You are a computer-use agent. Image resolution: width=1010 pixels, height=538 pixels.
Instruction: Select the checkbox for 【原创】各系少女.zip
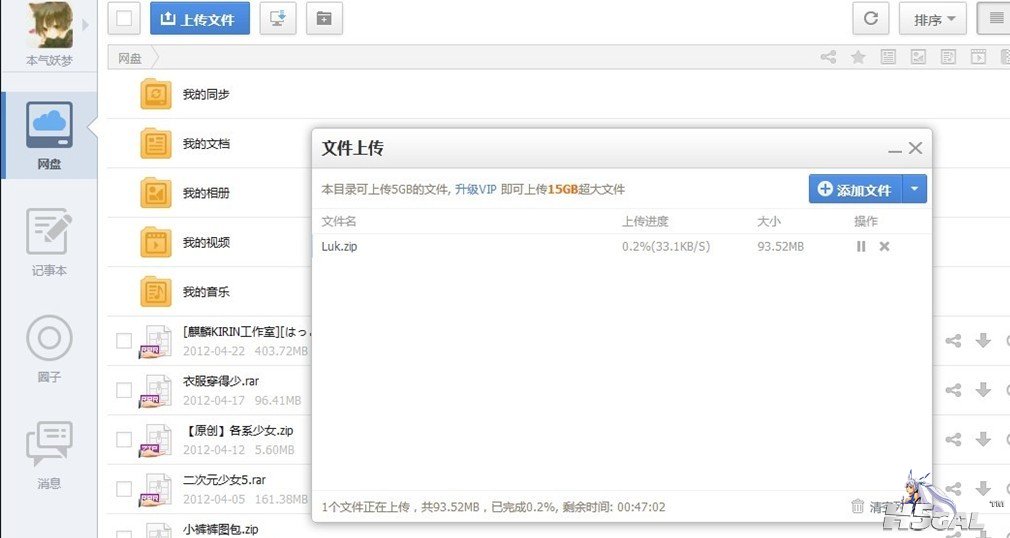pyautogui.click(x=124, y=439)
